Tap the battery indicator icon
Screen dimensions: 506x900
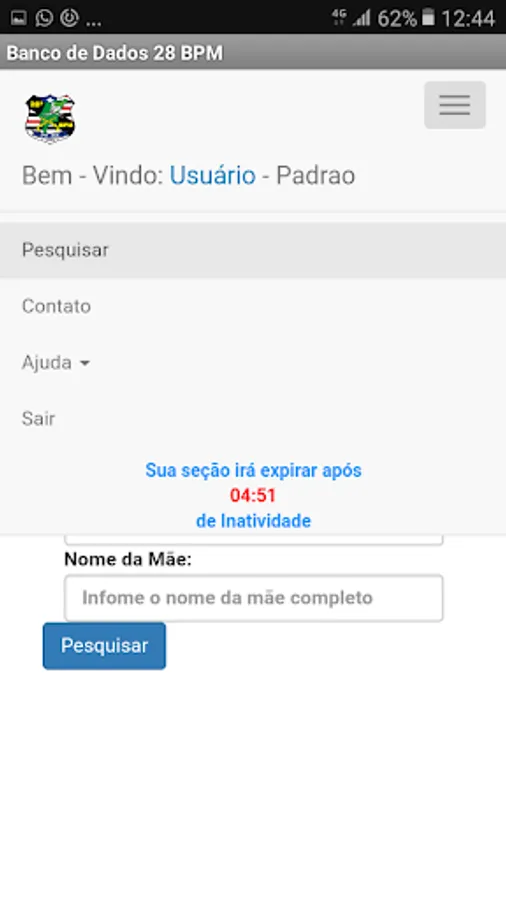(x=428, y=18)
